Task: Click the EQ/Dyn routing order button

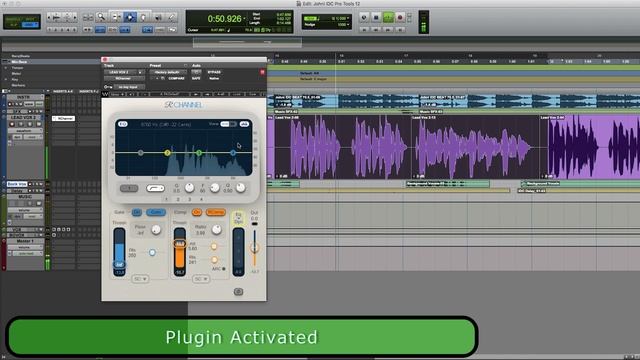Action: 238,218
